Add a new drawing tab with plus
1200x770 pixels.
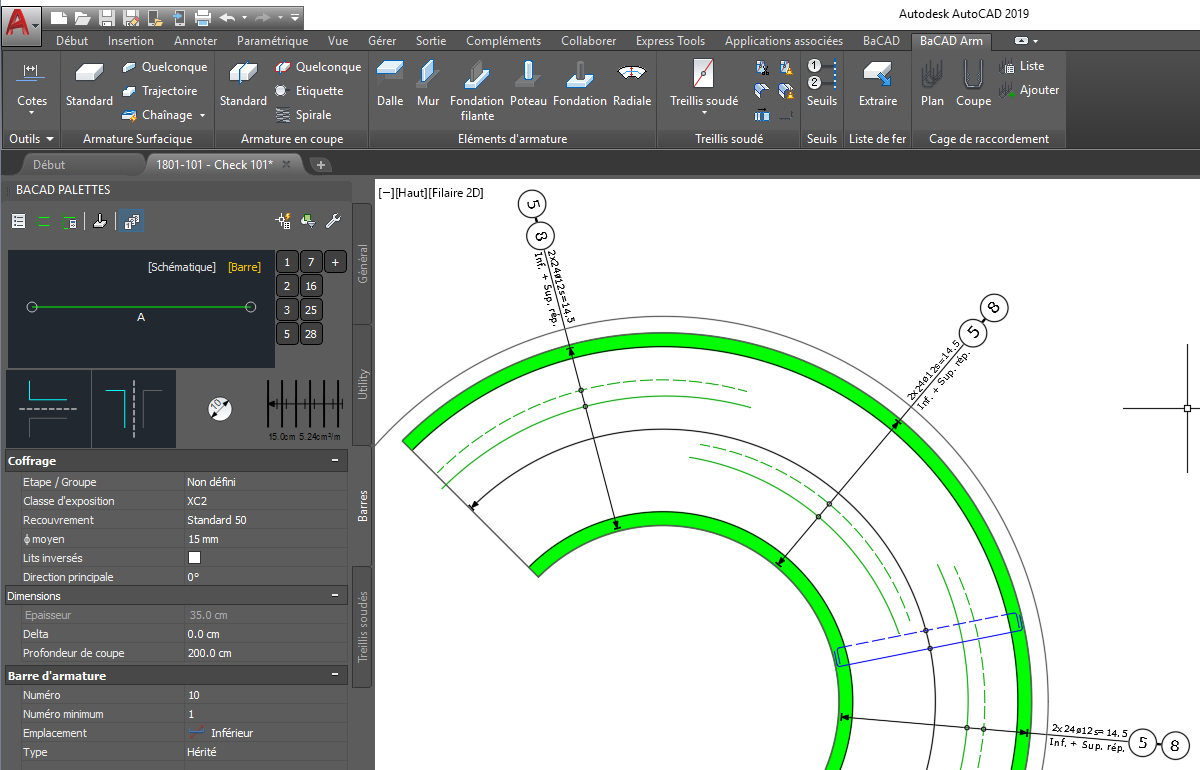320,164
